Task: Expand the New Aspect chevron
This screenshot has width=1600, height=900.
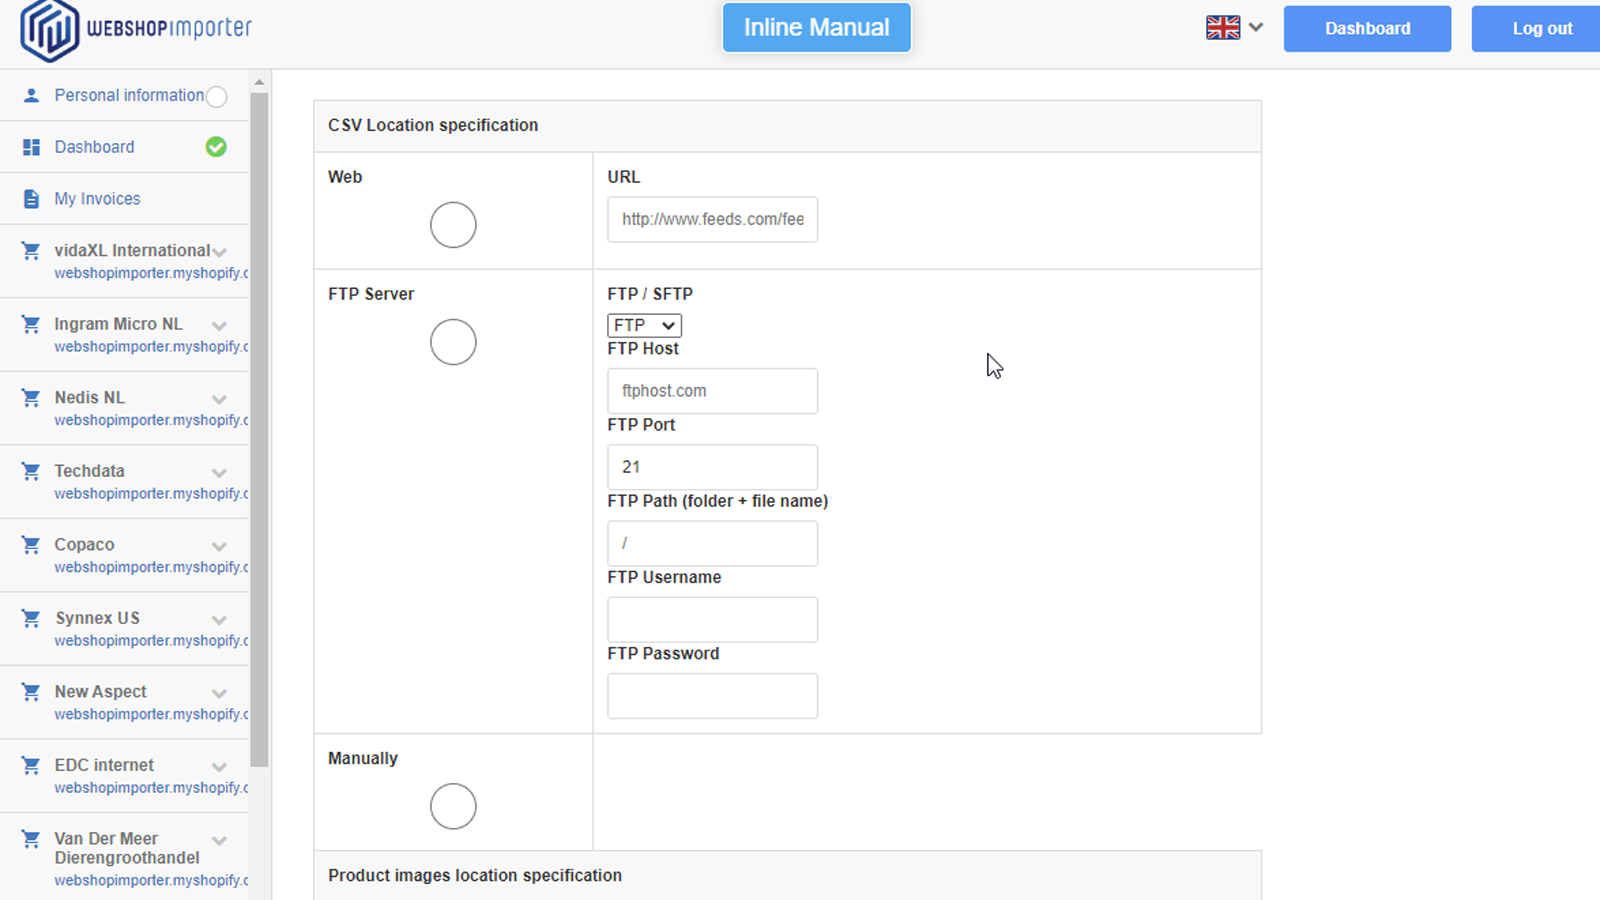Action: pos(219,693)
